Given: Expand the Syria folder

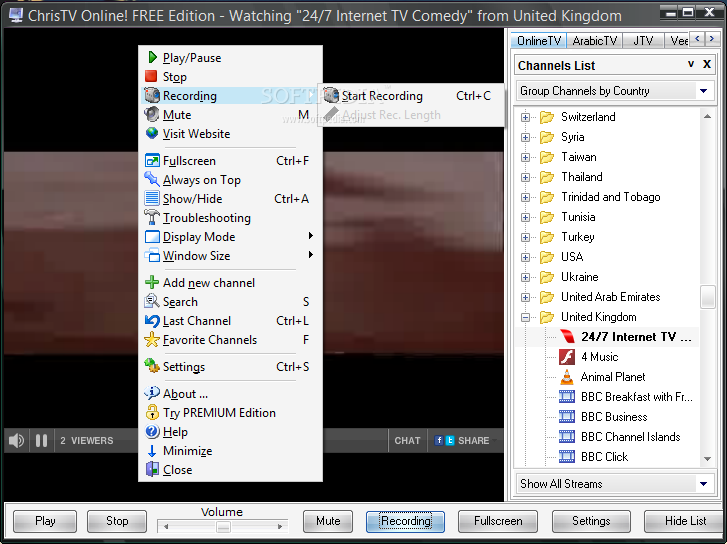Looking at the screenshot, I should point(525,137).
